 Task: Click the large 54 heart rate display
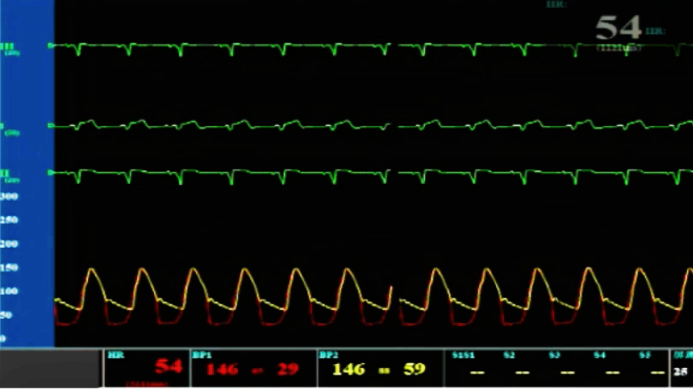pyautogui.click(x=618, y=28)
